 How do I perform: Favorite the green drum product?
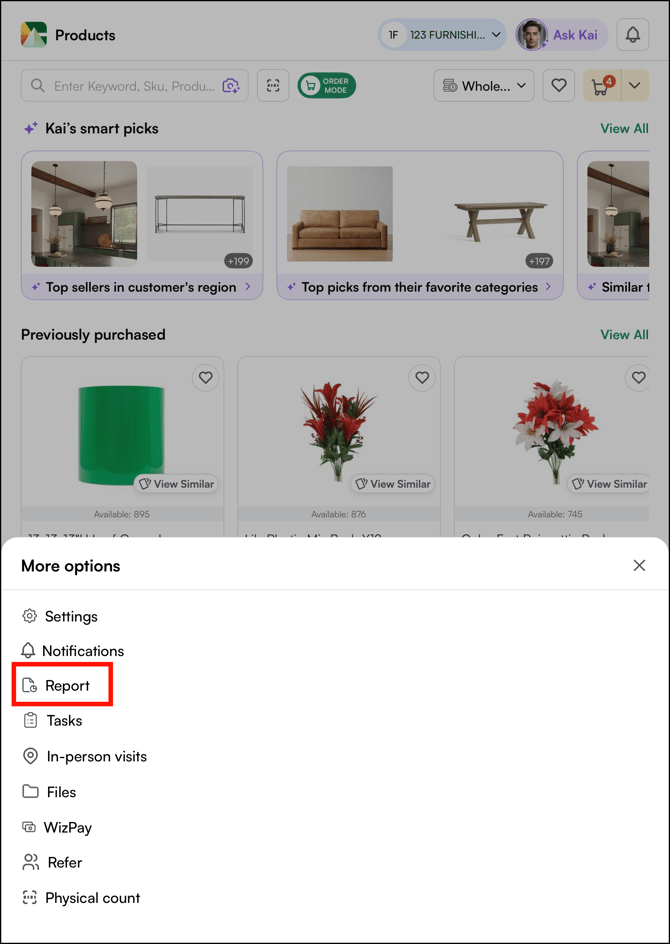(205, 378)
